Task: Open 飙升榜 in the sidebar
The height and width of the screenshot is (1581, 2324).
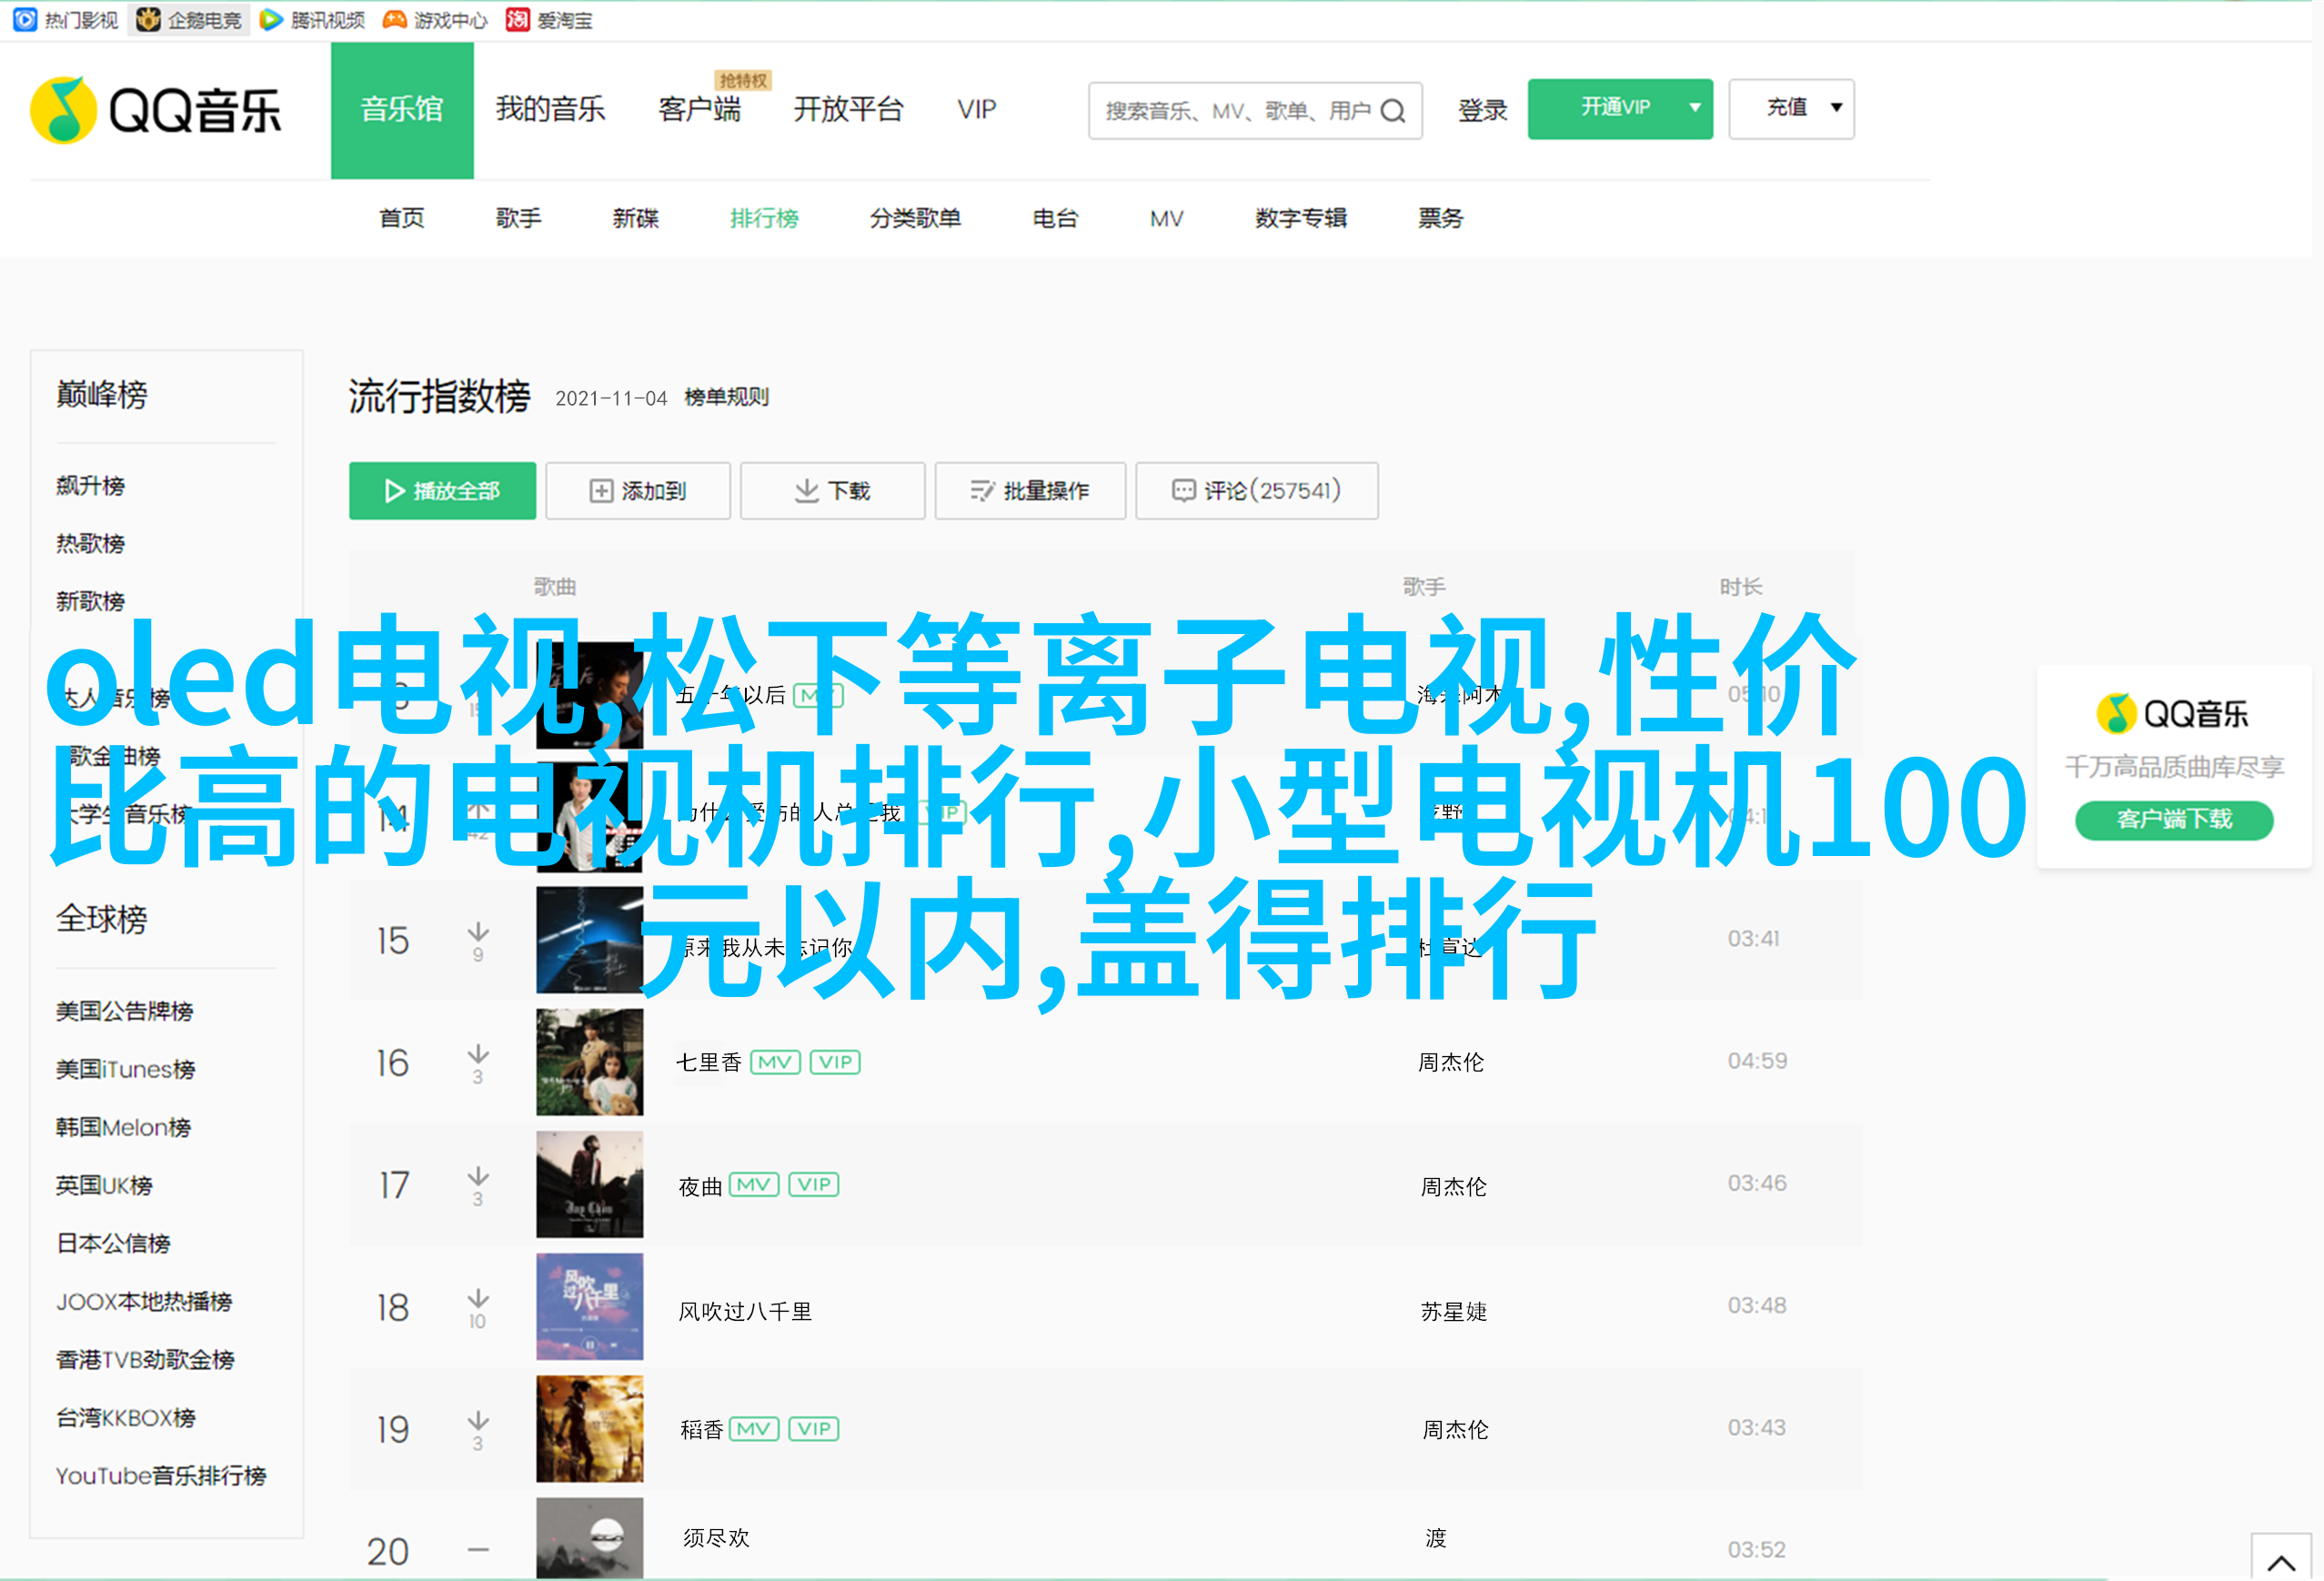Action: [x=91, y=486]
